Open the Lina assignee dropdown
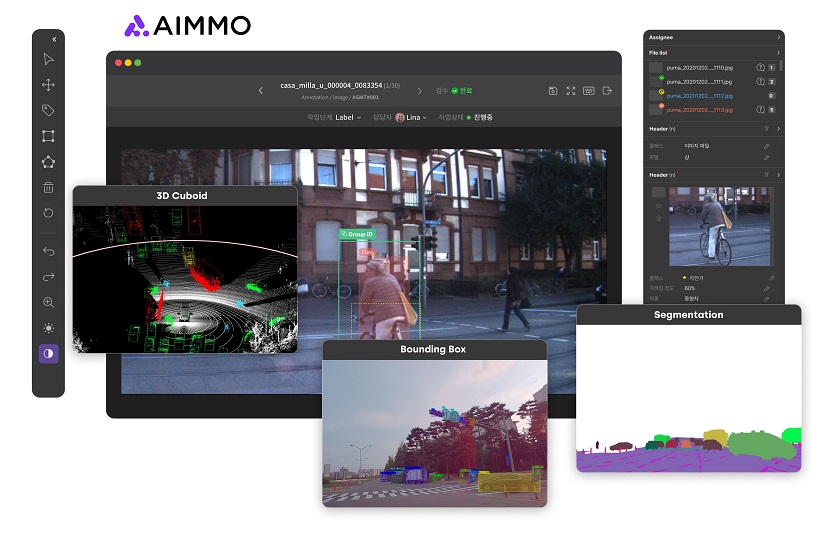This screenshot has width=835, height=534. pyautogui.click(x=411, y=118)
